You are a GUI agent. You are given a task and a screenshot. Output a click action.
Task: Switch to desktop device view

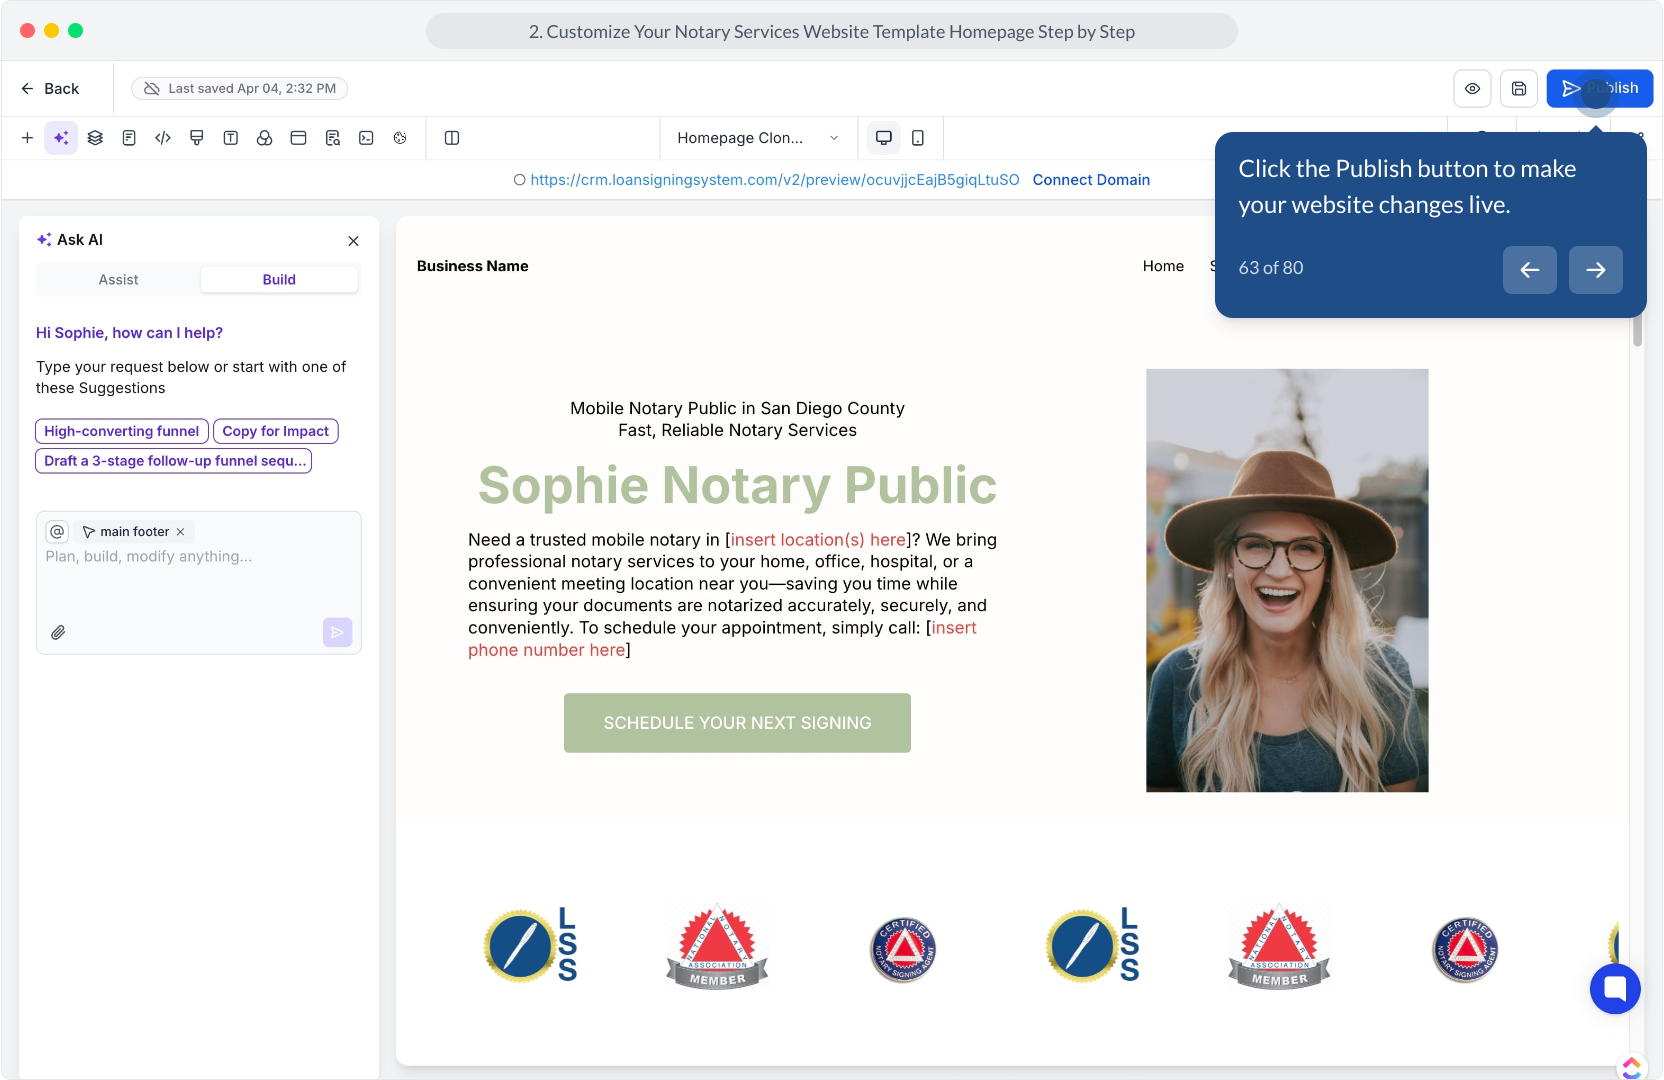[x=884, y=138]
